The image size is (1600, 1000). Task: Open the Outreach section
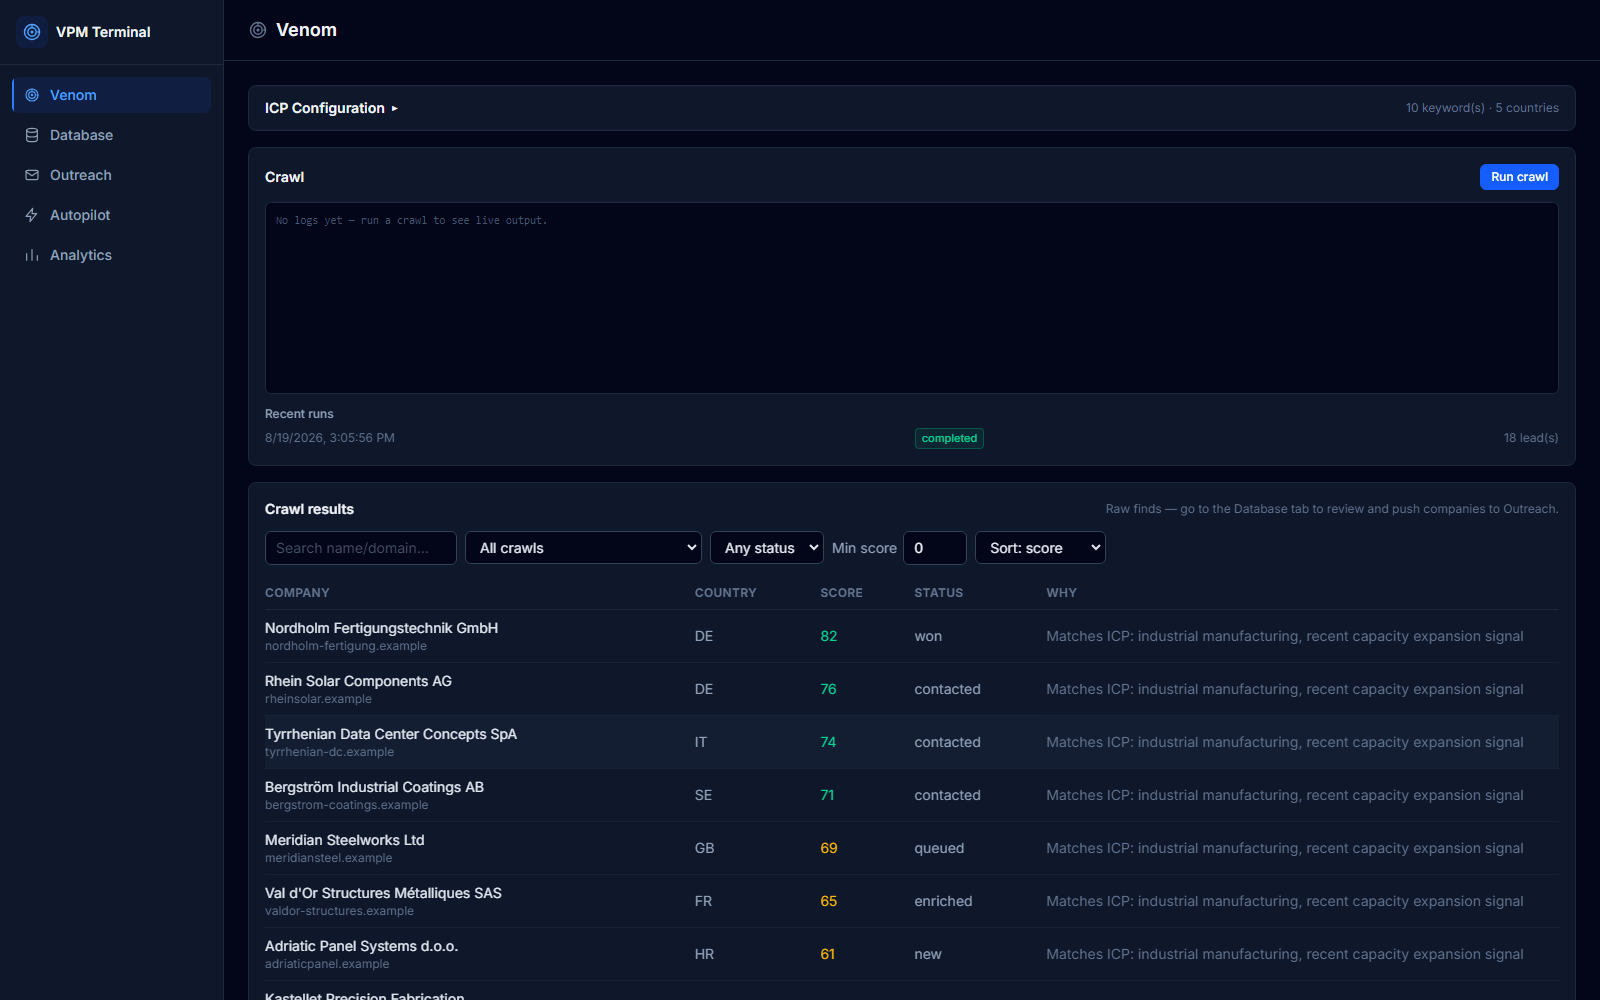[x=112, y=175]
